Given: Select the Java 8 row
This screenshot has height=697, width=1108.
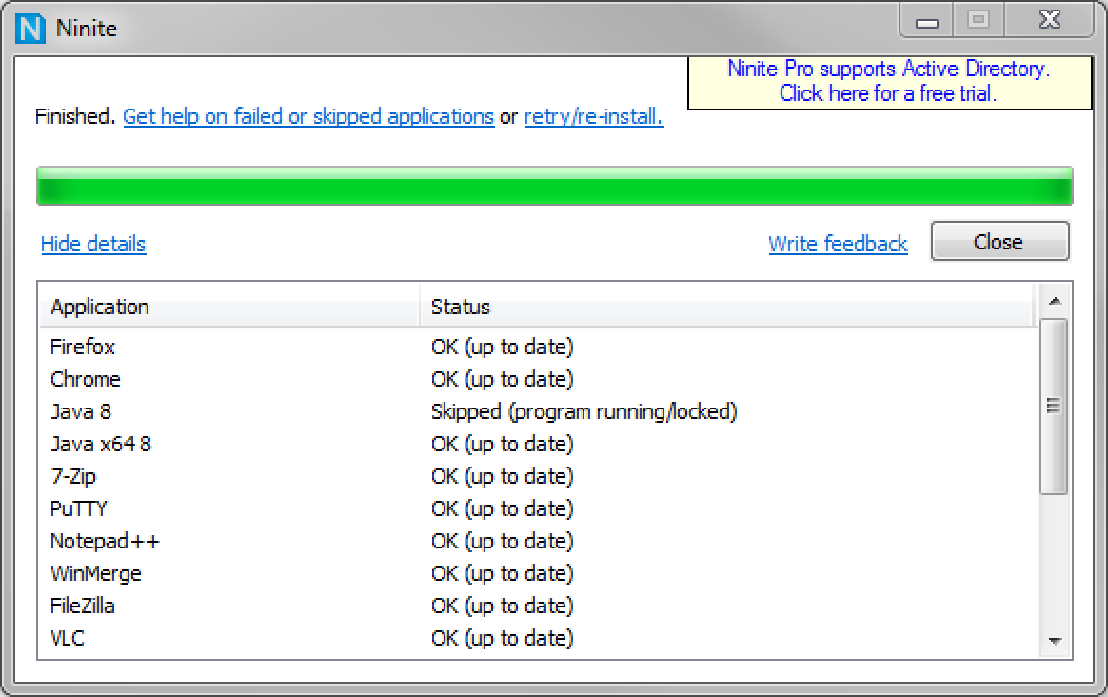Looking at the screenshot, I should click(538, 412).
